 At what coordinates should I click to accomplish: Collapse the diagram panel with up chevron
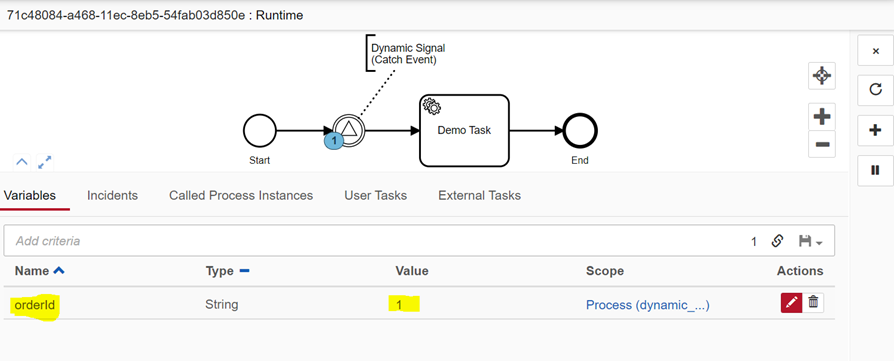pyautogui.click(x=22, y=162)
